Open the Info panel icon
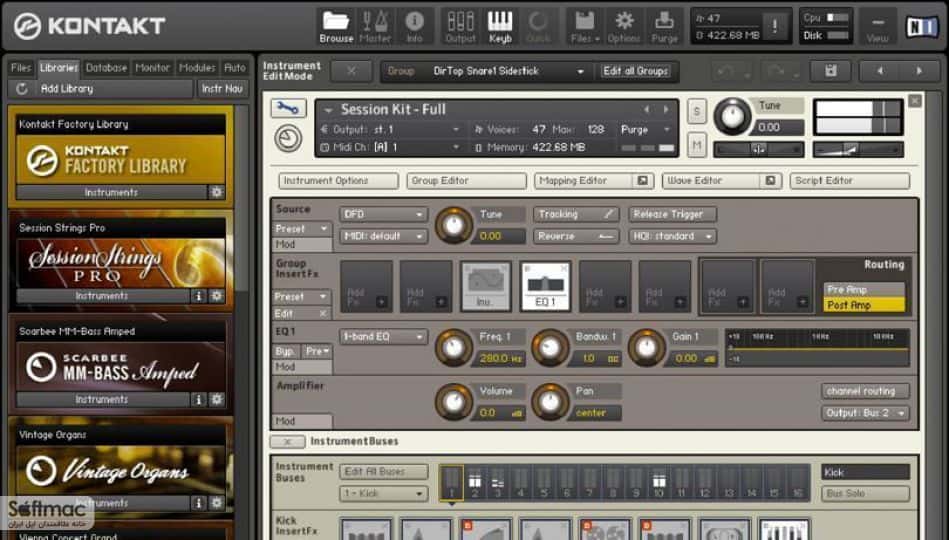Image resolution: width=949 pixels, height=540 pixels. tap(415, 27)
